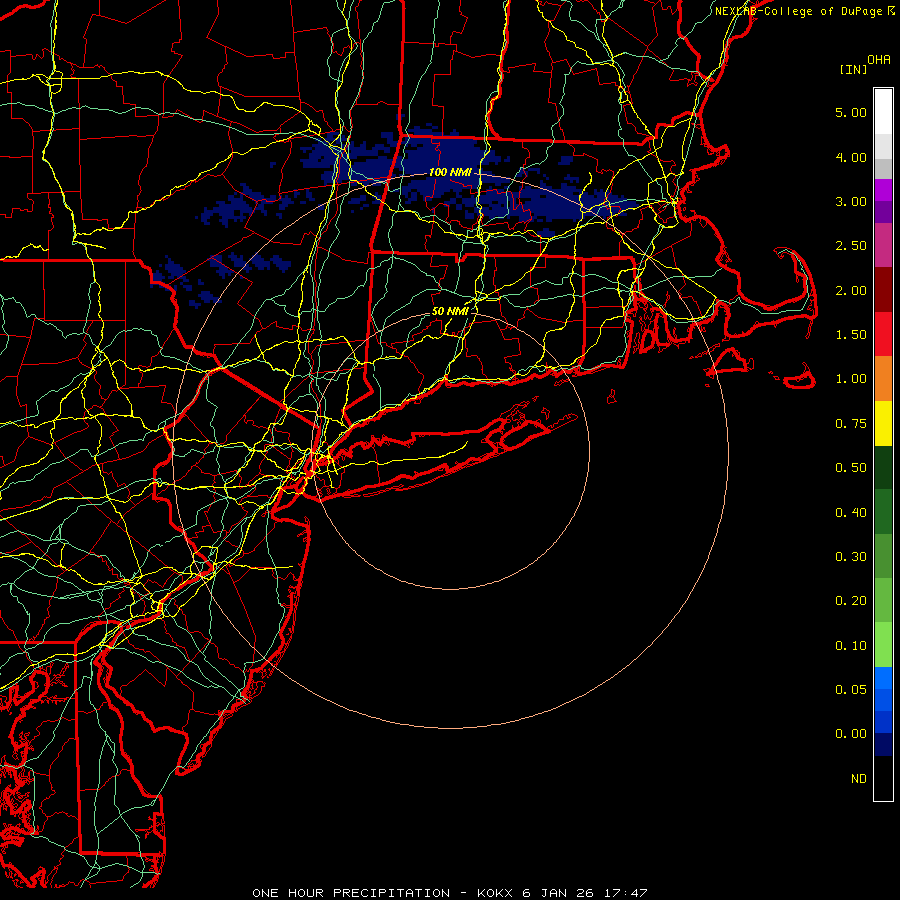The height and width of the screenshot is (900, 900).
Task: Click the bright red swatch near 1.50
Action: pos(883,334)
